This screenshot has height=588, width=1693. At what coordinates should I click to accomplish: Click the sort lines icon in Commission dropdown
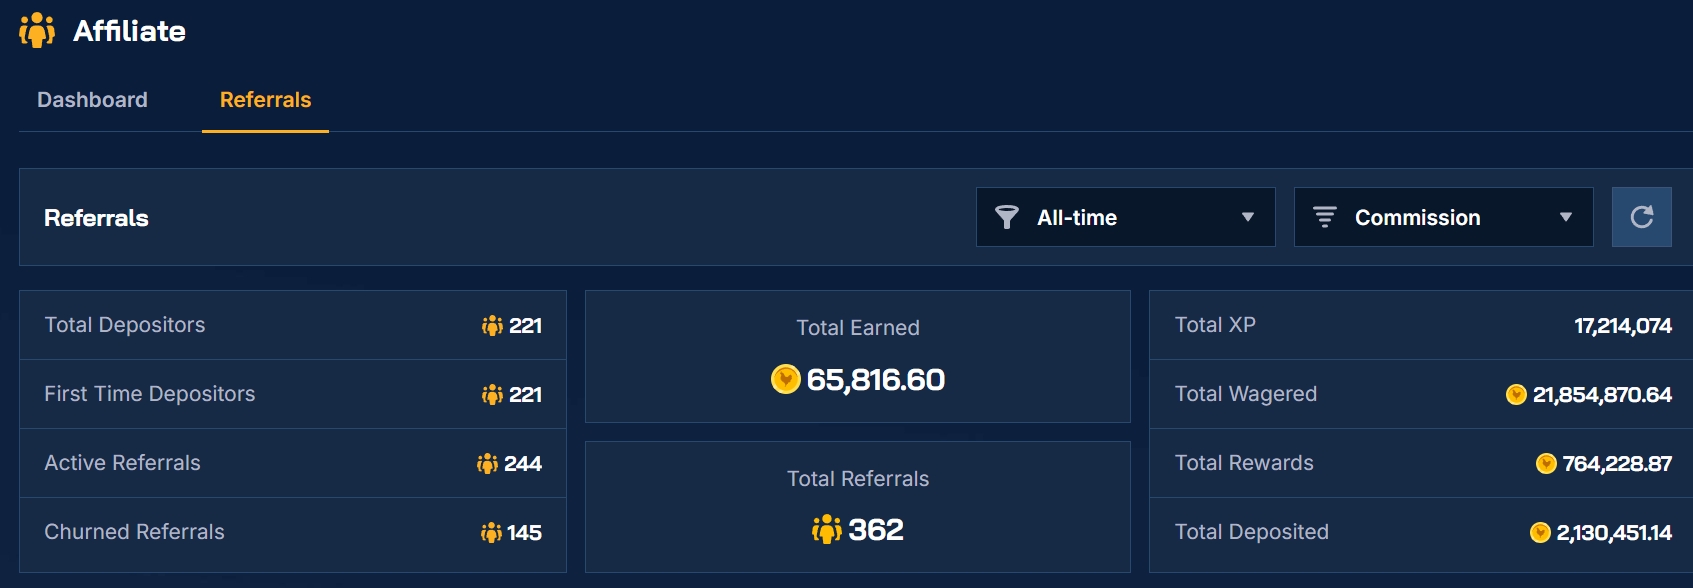[x=1325, y=217]
